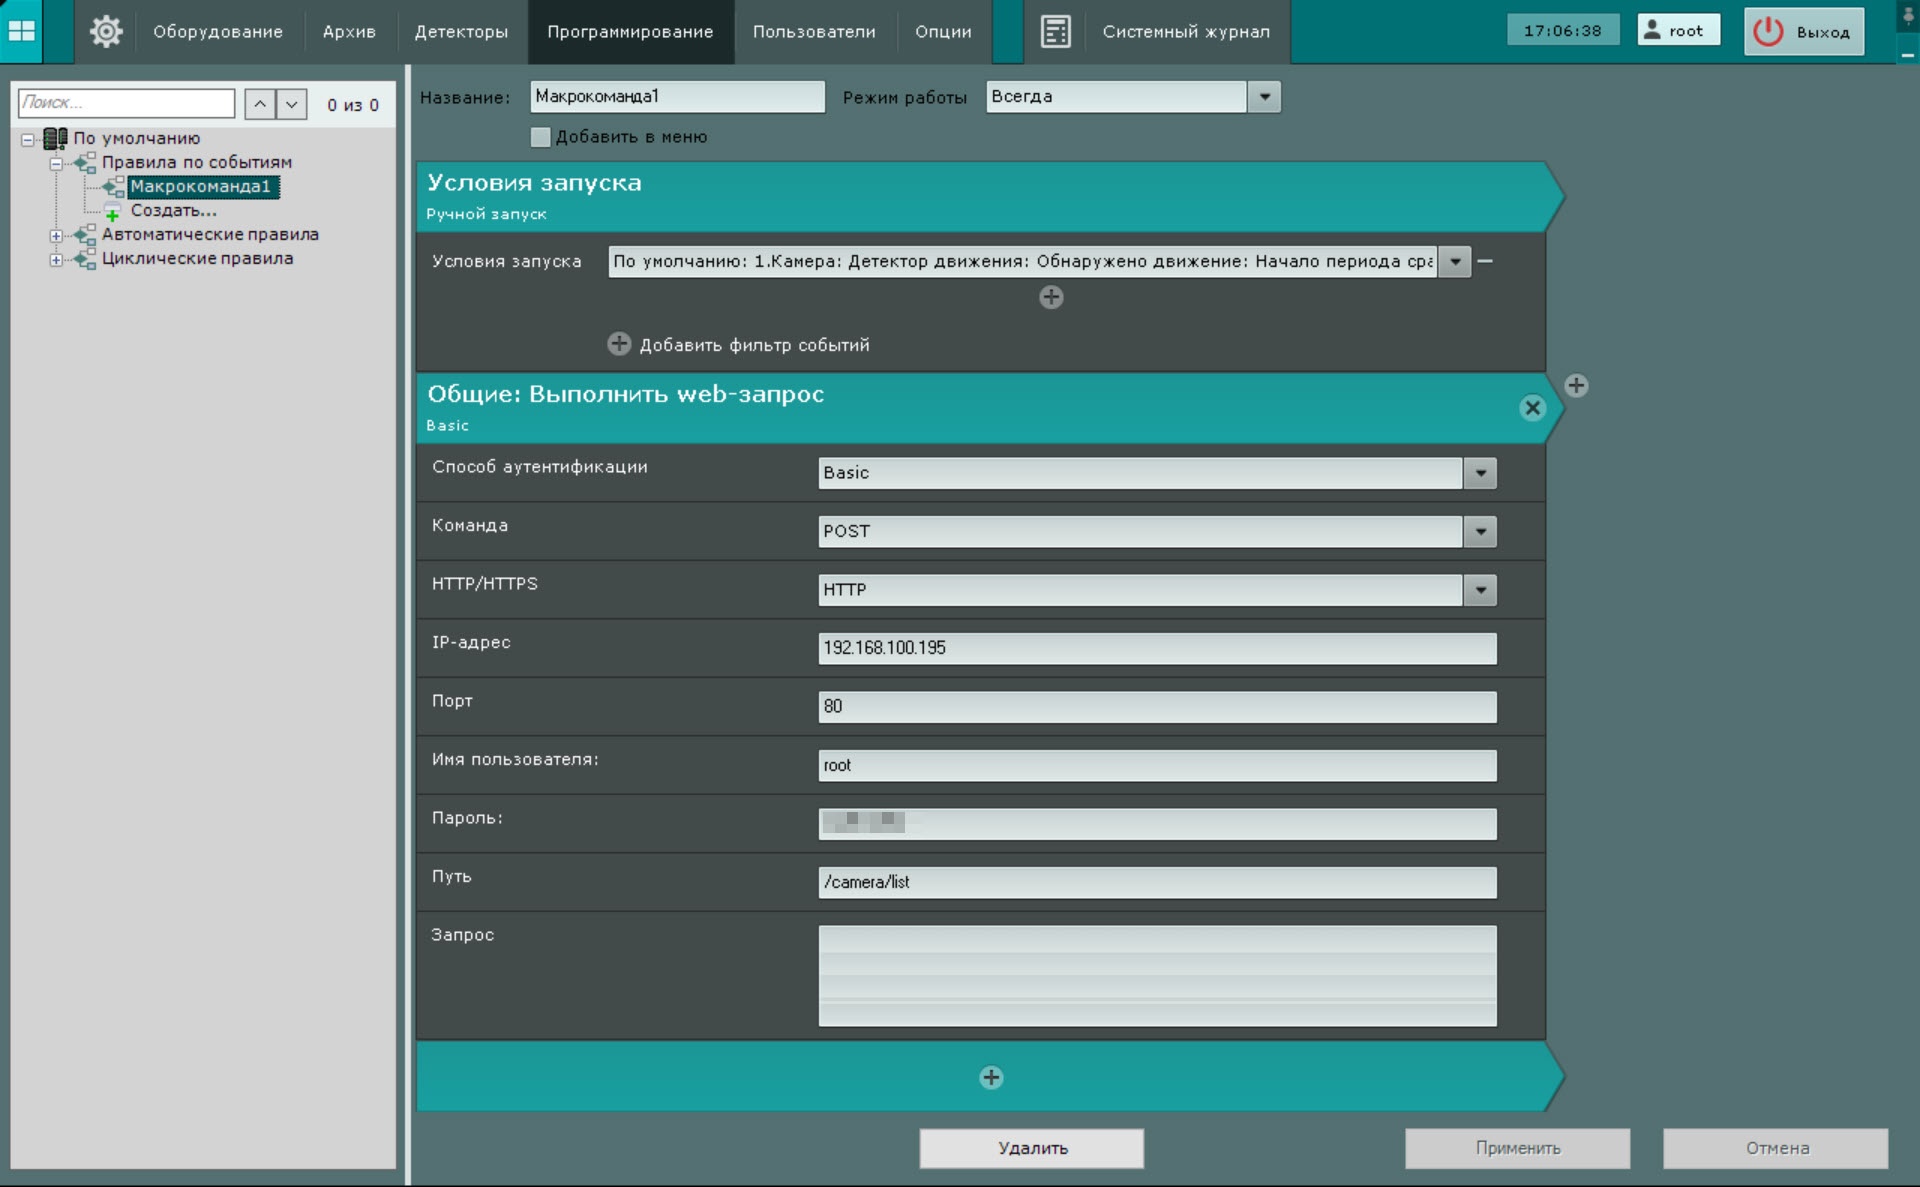Enable Добавить в меню checkbox
The image size is (1920, 1187).
pos(540,137)
